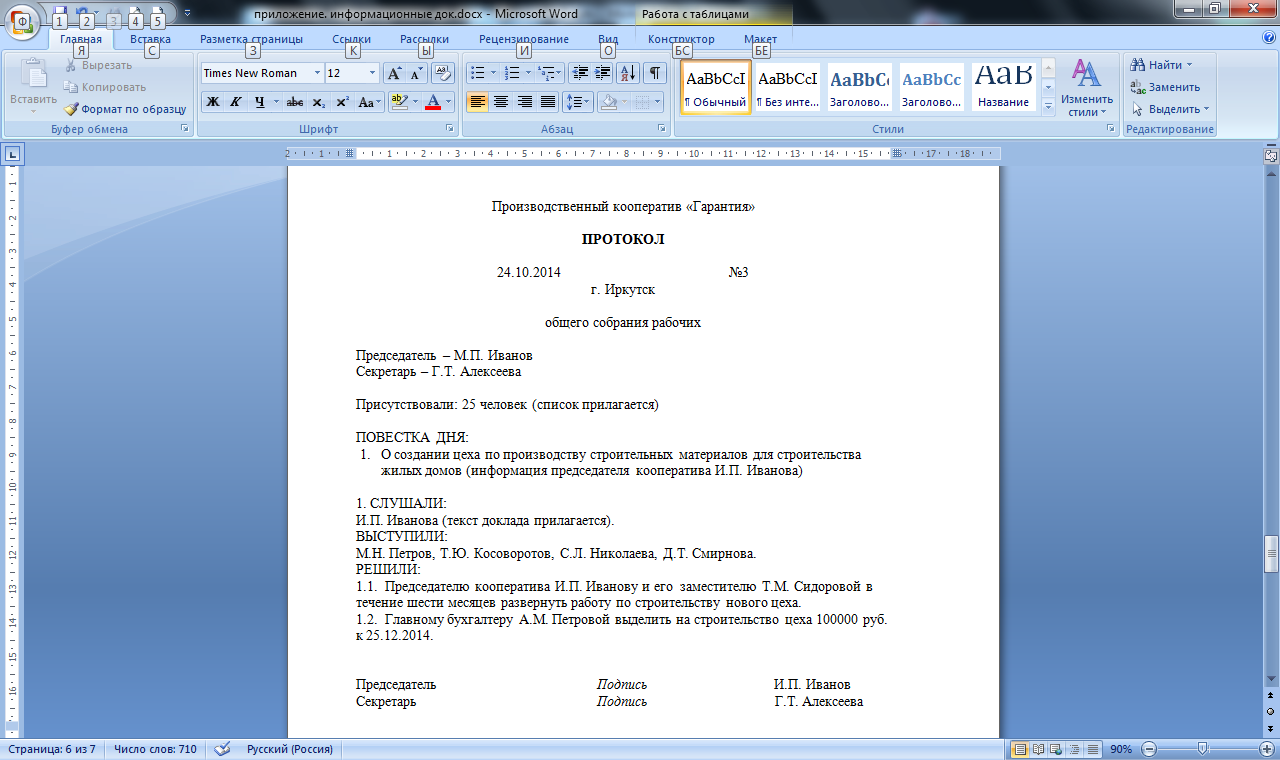Click the Изменить стили button

[x=1087, y=87]
